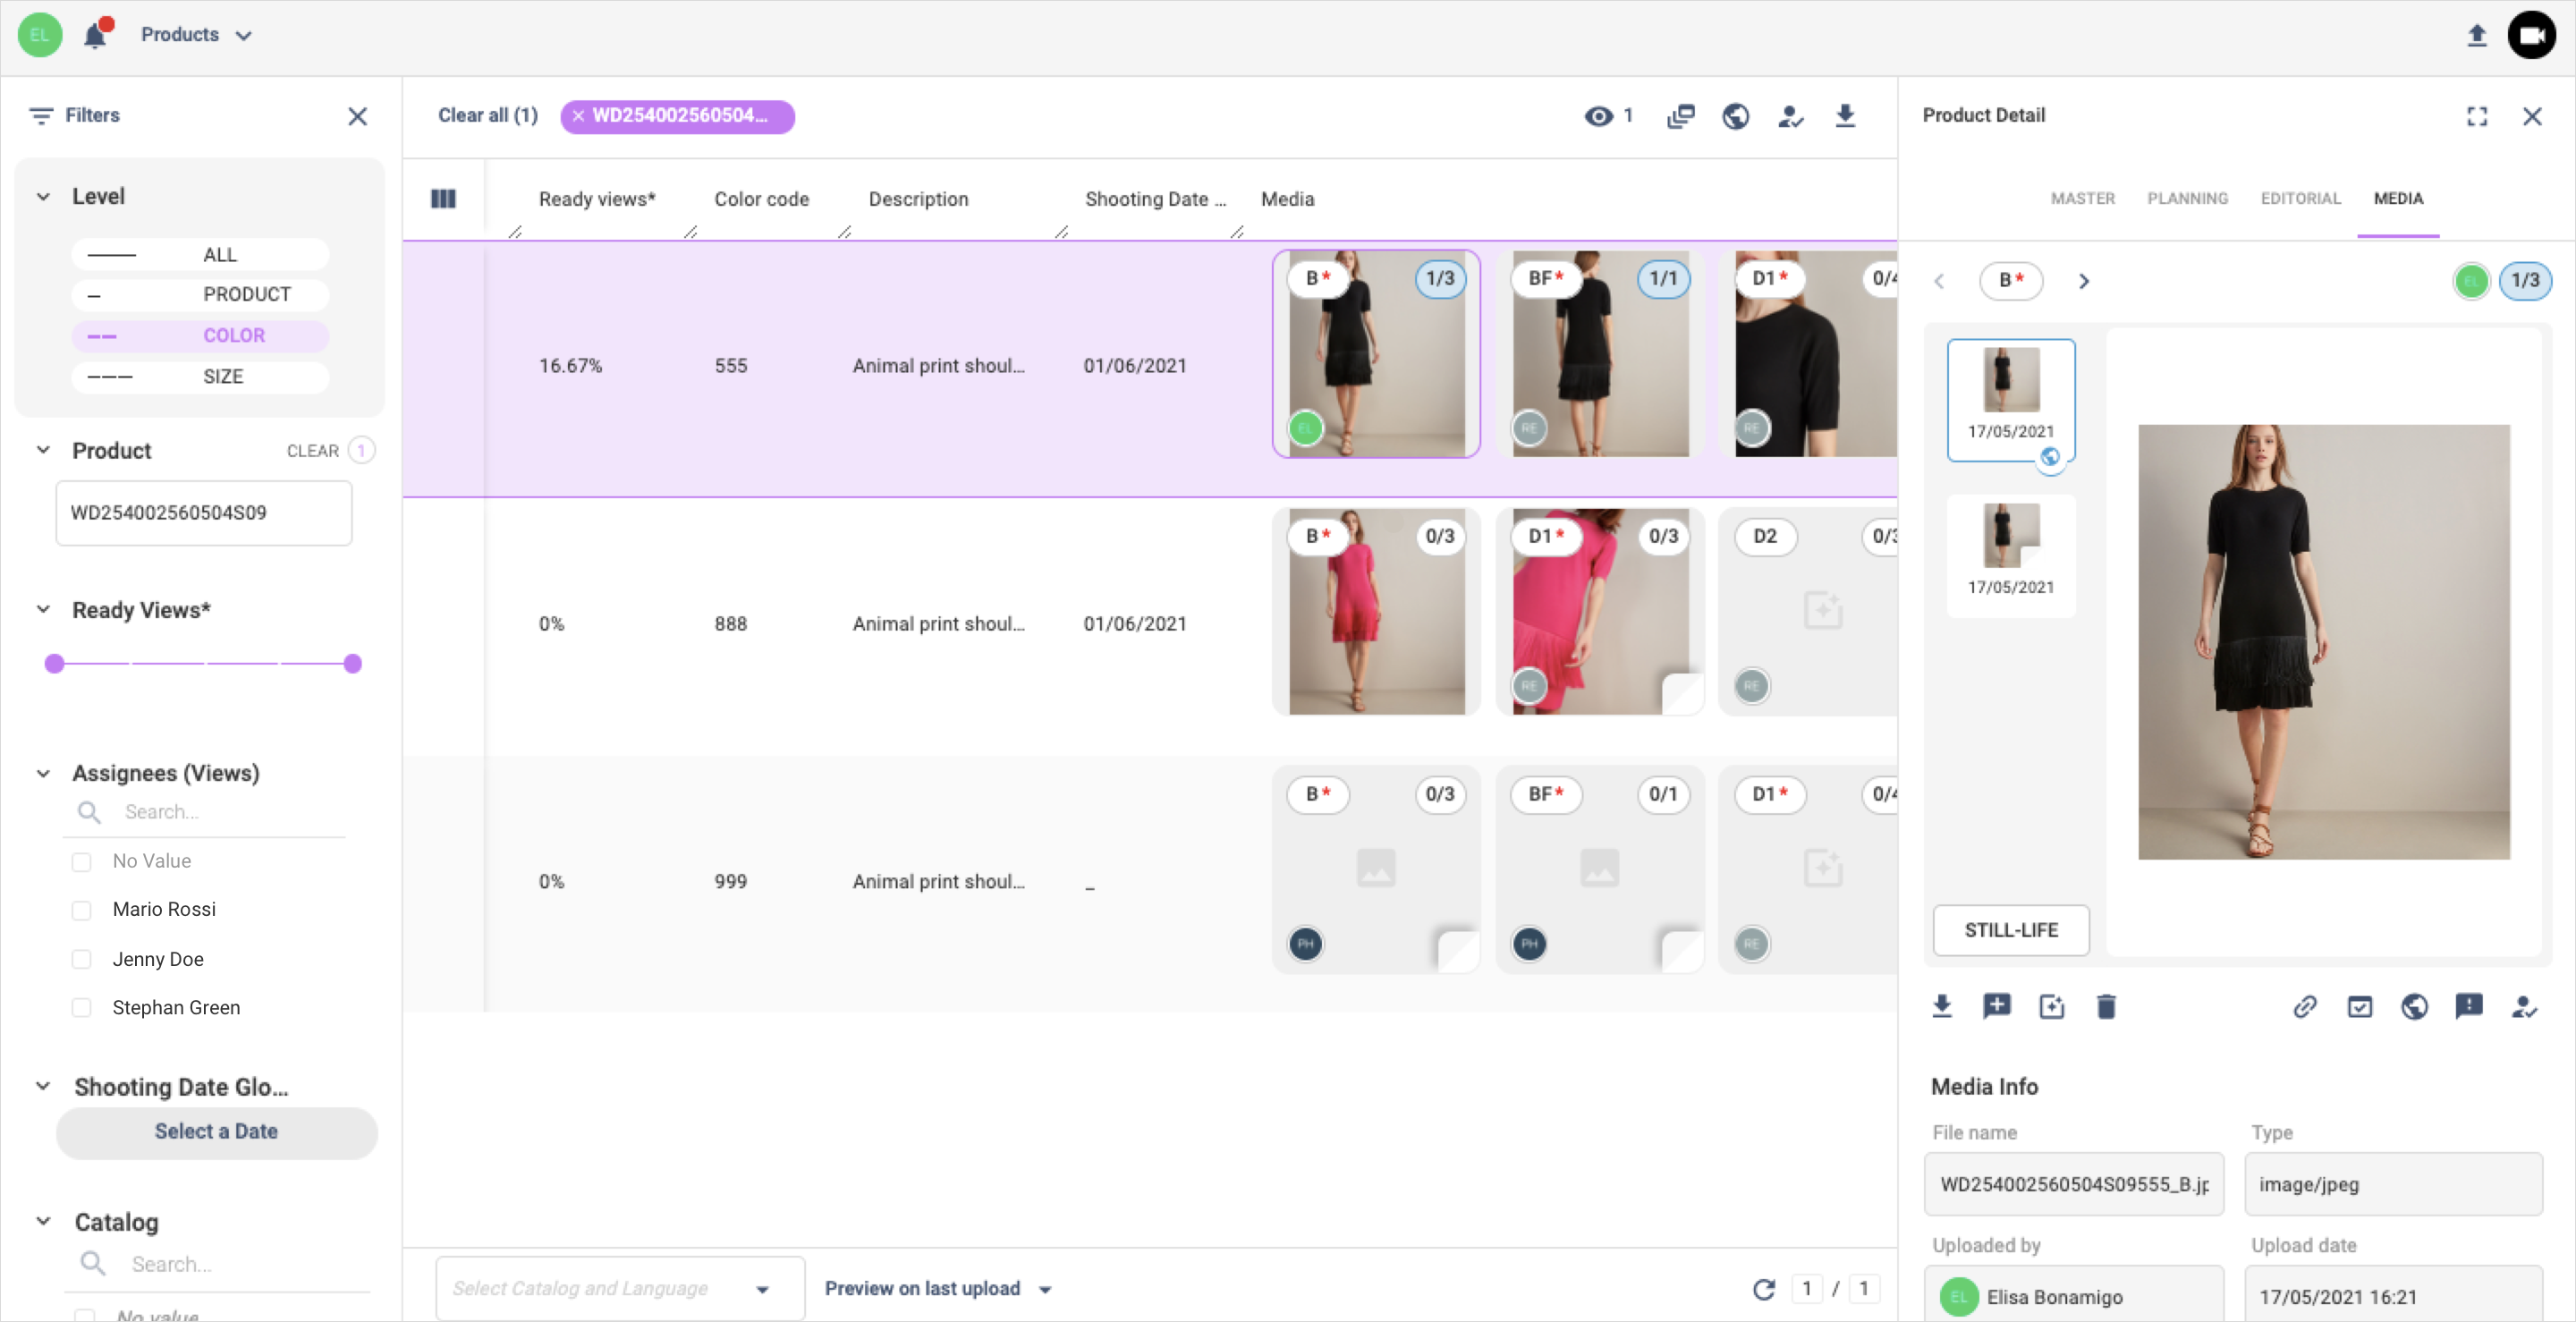
Task: Delete the selected media with the trash icon
Action: (2107, 1006)
